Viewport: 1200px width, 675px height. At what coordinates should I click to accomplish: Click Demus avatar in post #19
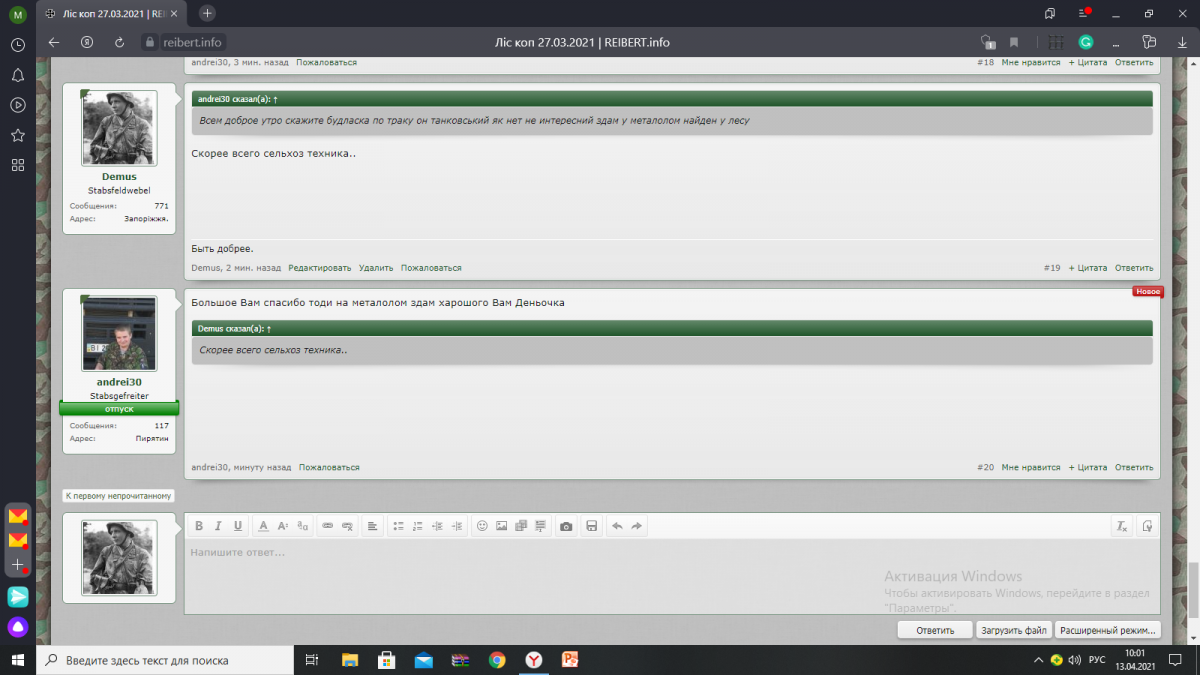pyautogui.click(x=119, y=128)
